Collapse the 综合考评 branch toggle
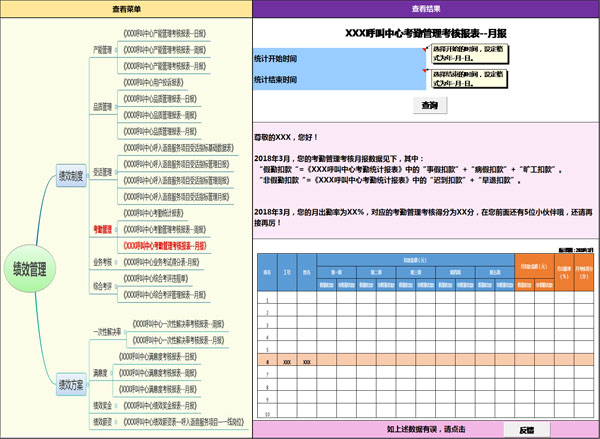The width and height of the screenshot is (600, 439). 116,287
